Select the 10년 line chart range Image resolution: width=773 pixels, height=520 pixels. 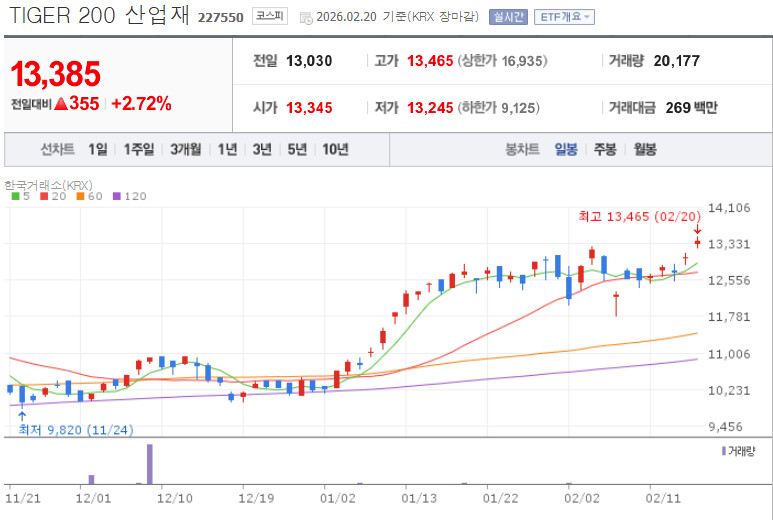pyautogui.click(x=335, y=149)
